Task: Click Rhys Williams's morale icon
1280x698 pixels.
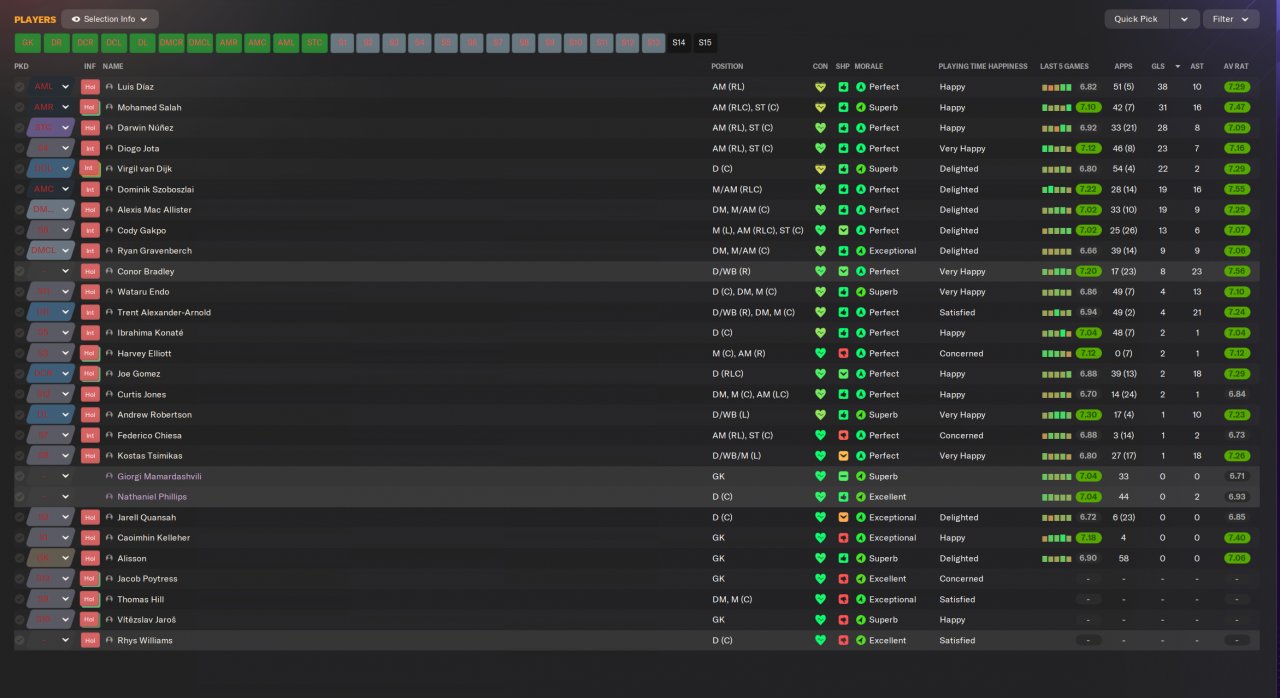Action: coord(861,640)
